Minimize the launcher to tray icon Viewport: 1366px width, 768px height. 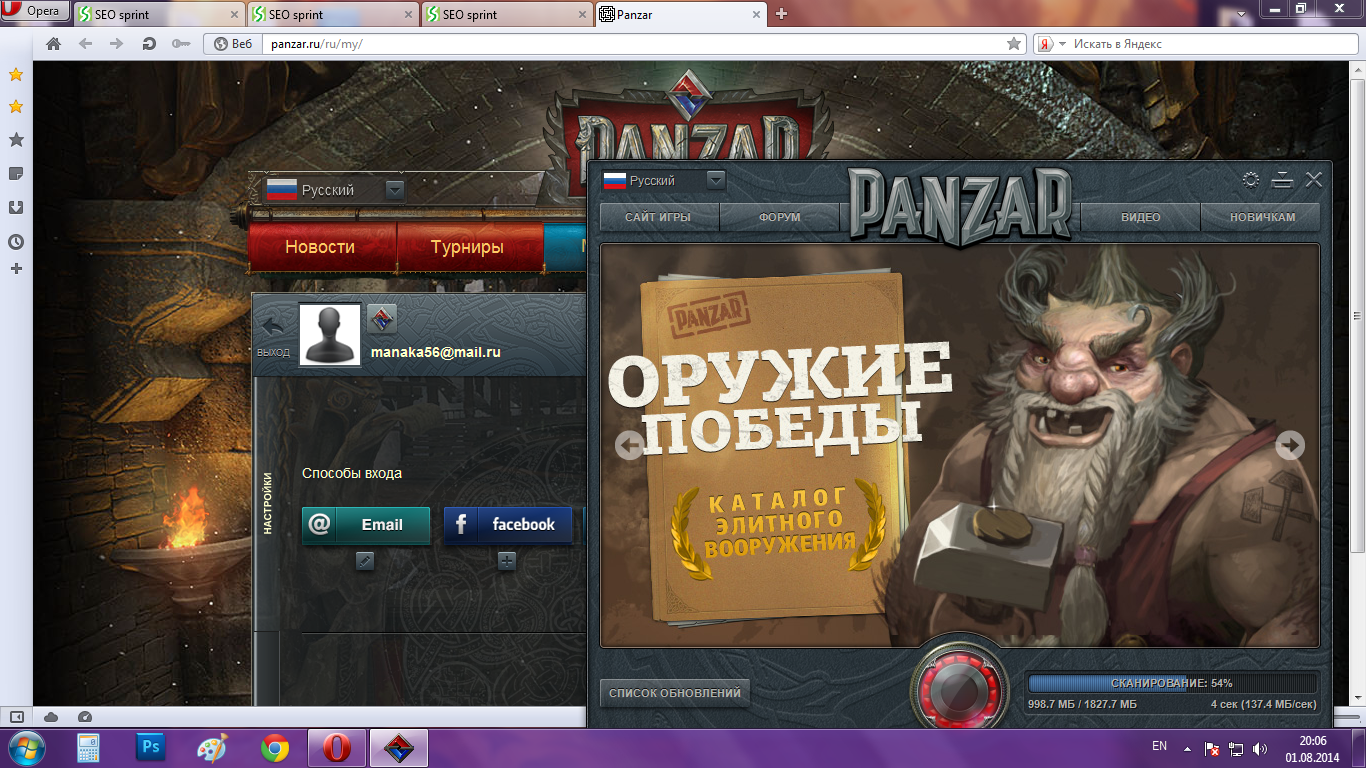click(1282, 180)
